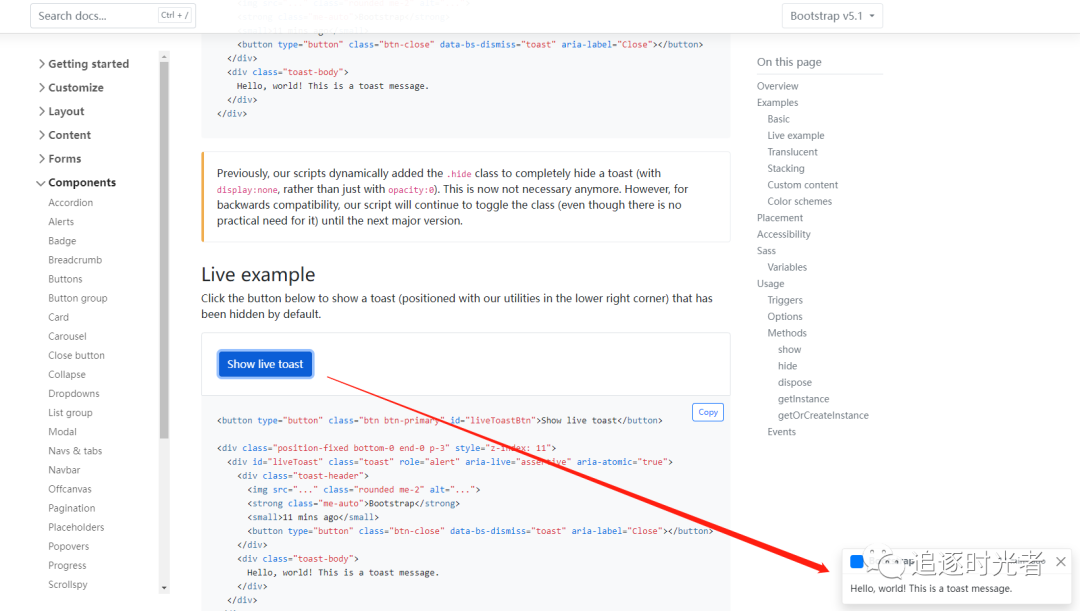This screenshot has height=611, width=1080.
Task: Open the Bootstrap v5.1 version dropdown
Action: click(832, 16)
